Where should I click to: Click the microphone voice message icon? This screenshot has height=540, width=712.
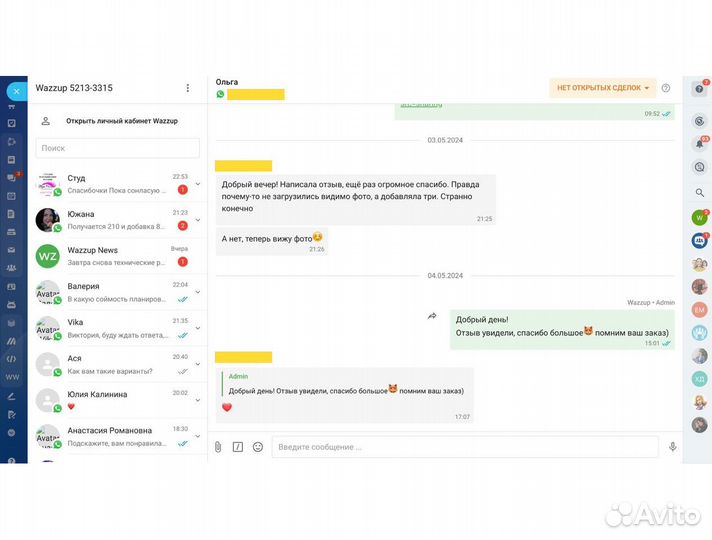click(x=672, y=447)
